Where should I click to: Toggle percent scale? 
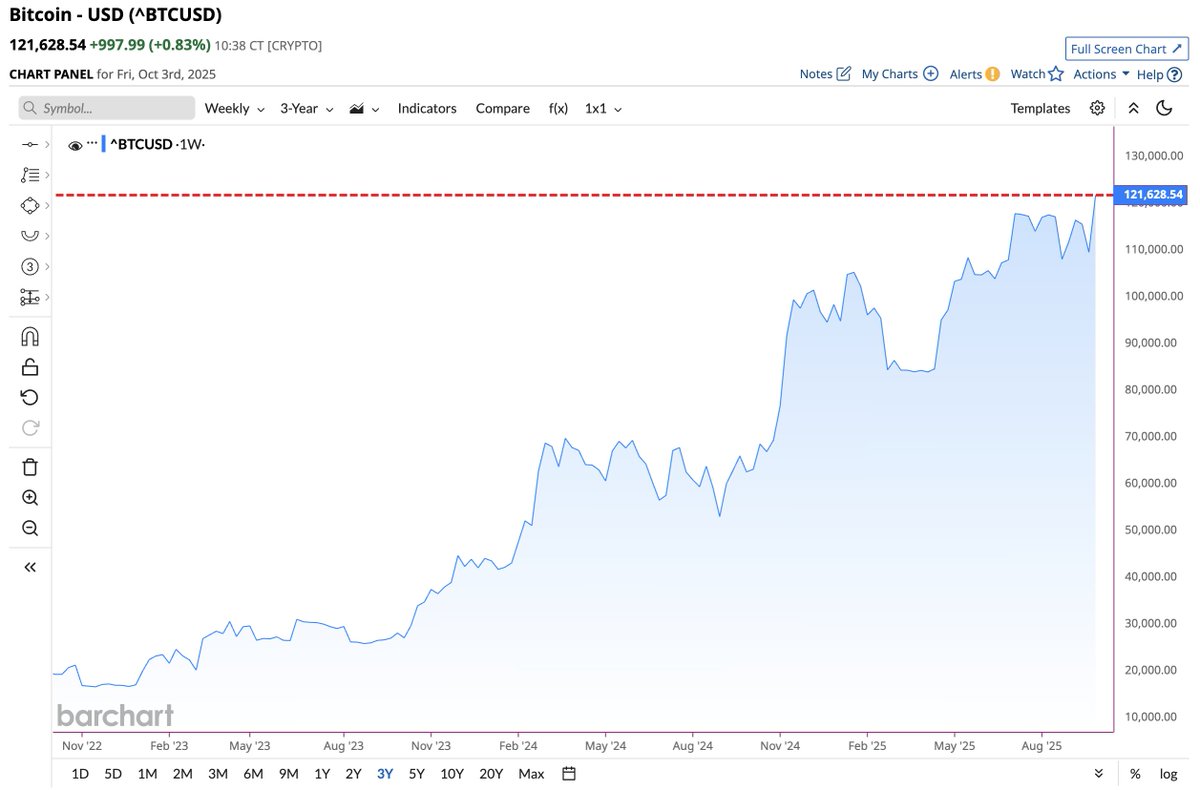click(x=1135, y=773)
